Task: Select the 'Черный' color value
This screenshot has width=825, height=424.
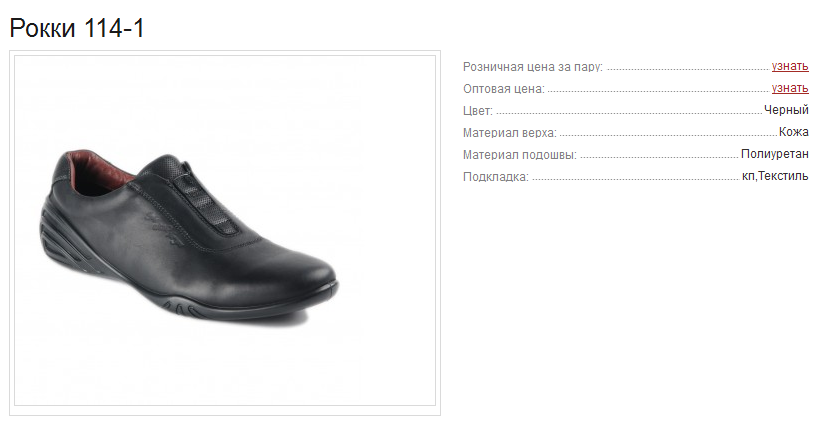Action: coord(786,110)
